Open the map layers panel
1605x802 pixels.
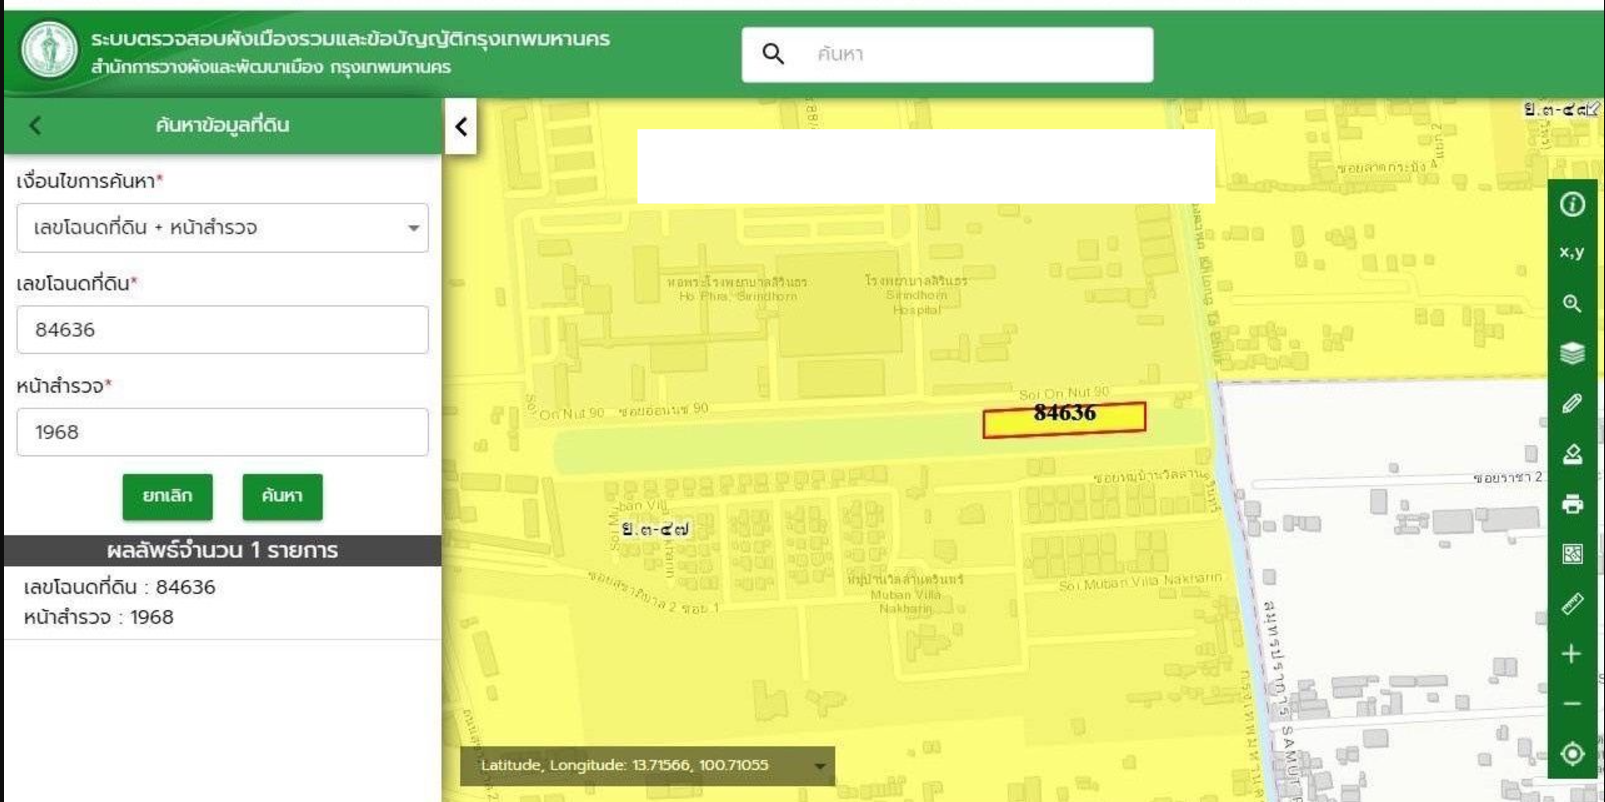pyautogui.click(x=1572, y=354)
